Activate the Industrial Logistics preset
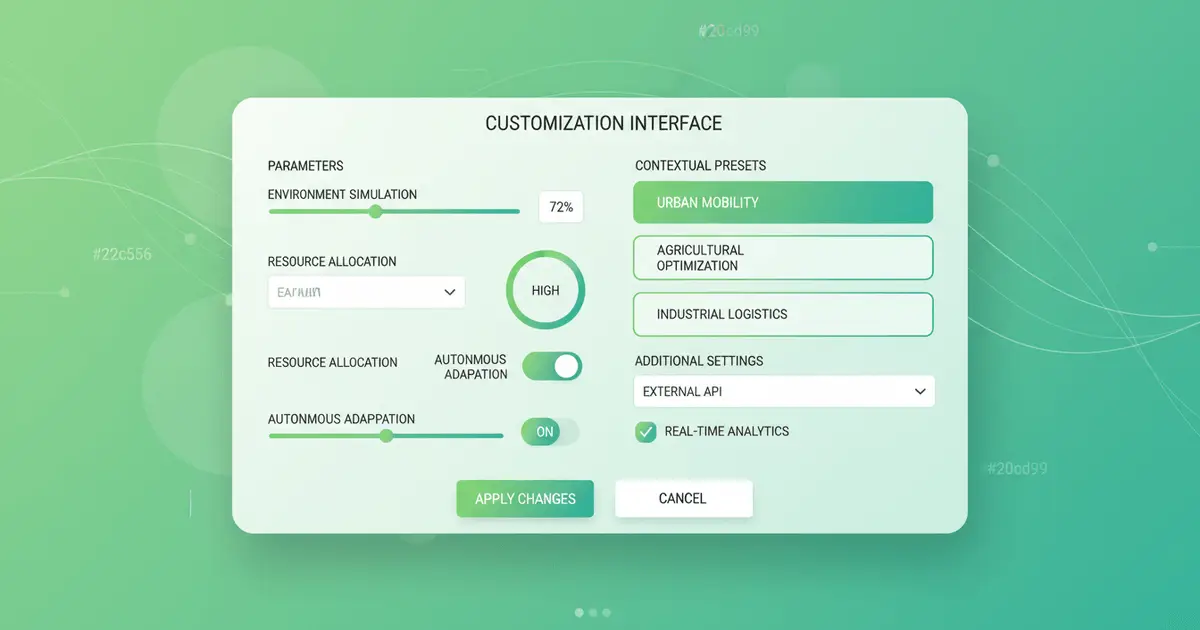 point(783,314)
